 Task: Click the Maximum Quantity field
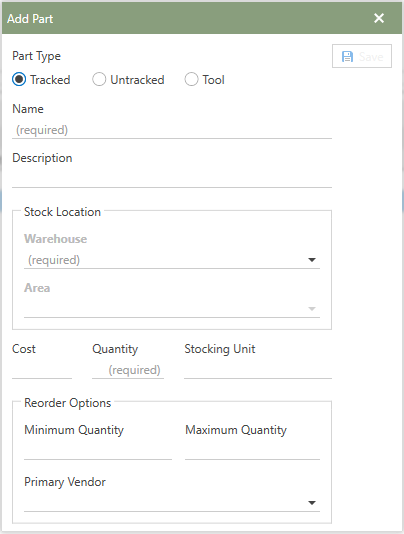(252, 451)
